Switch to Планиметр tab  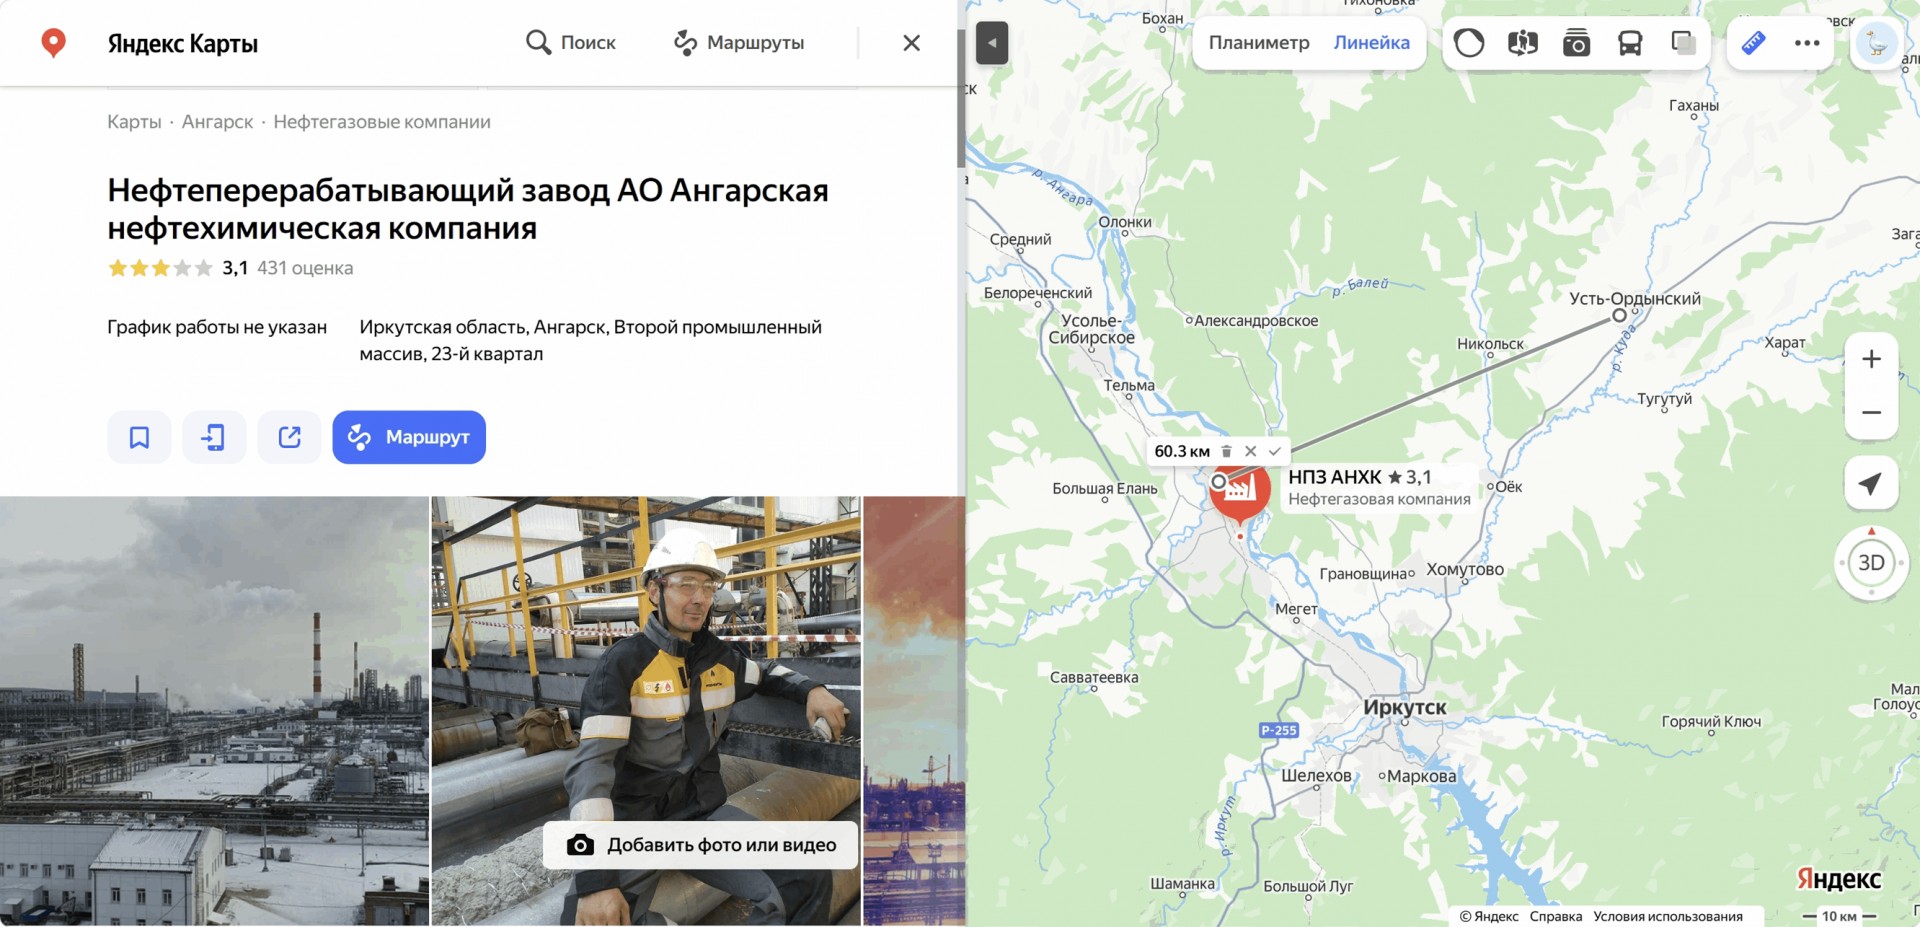point(1259,43)
